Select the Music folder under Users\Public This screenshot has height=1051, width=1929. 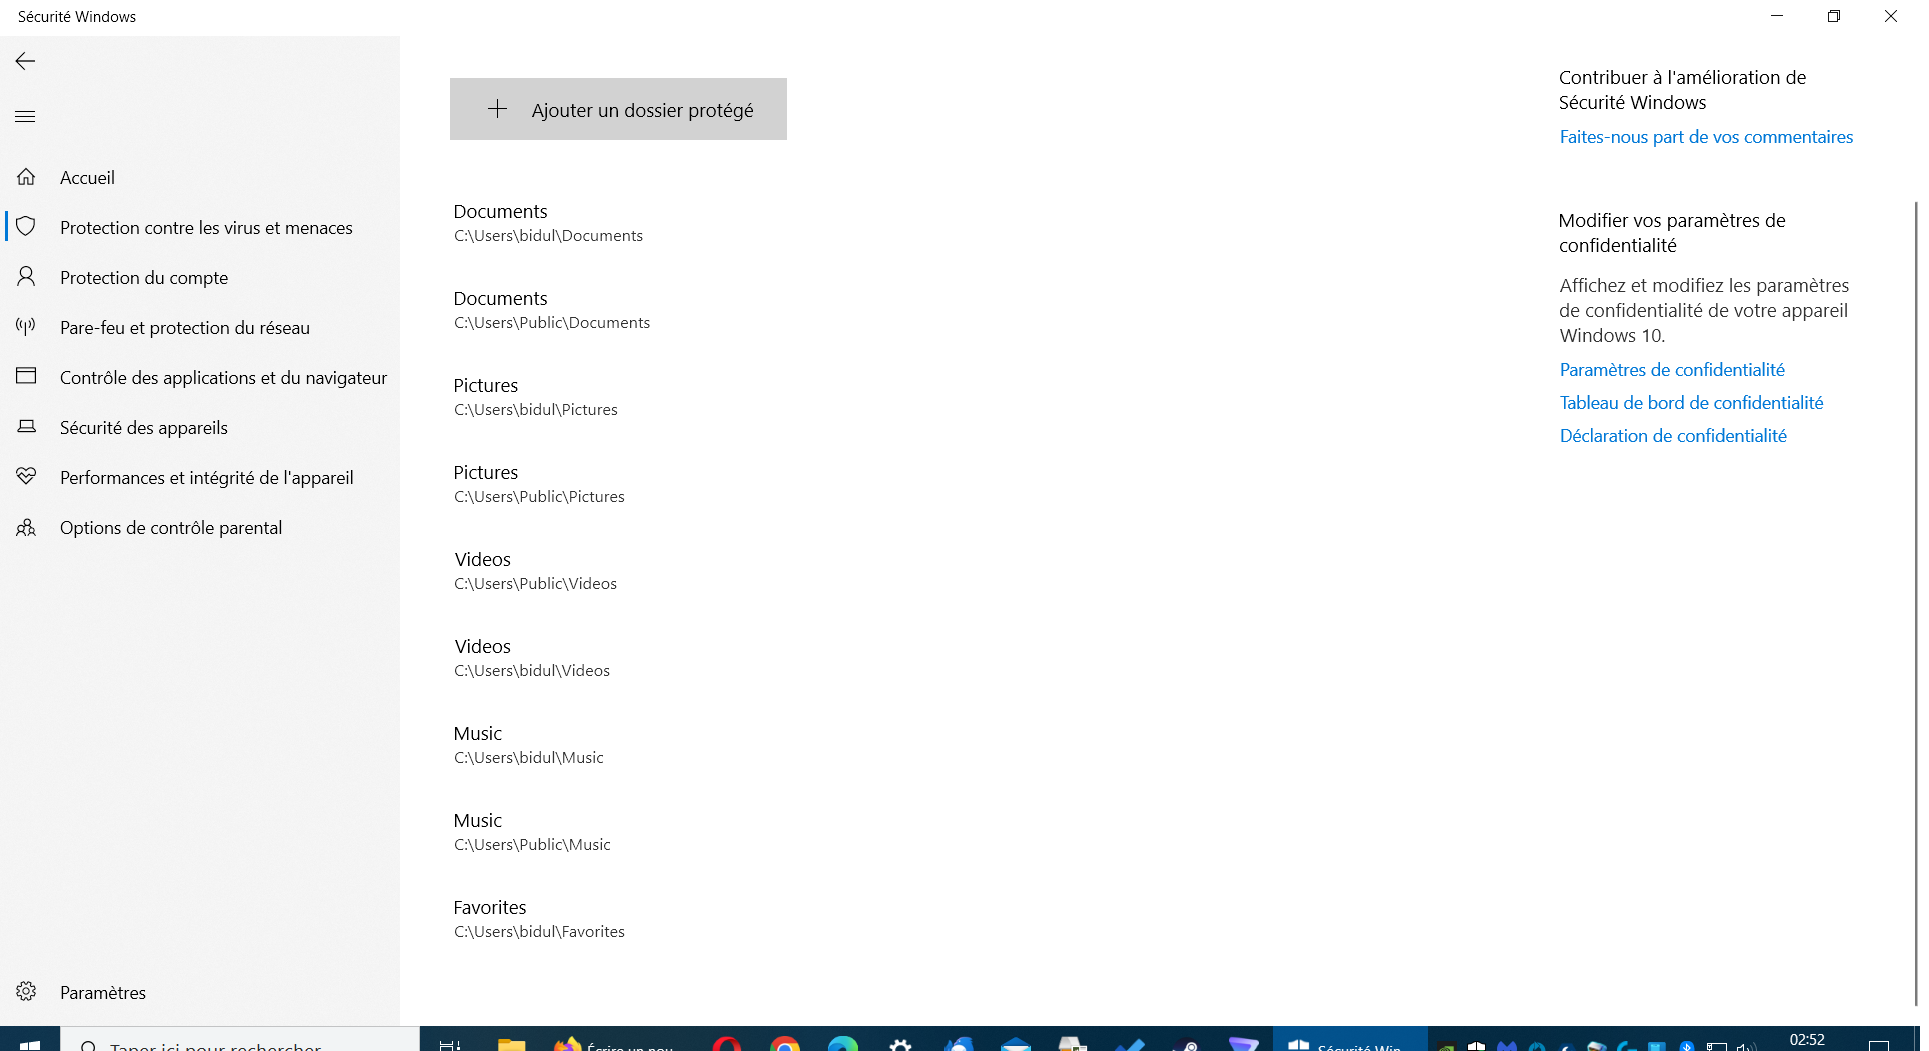[532, 832]
